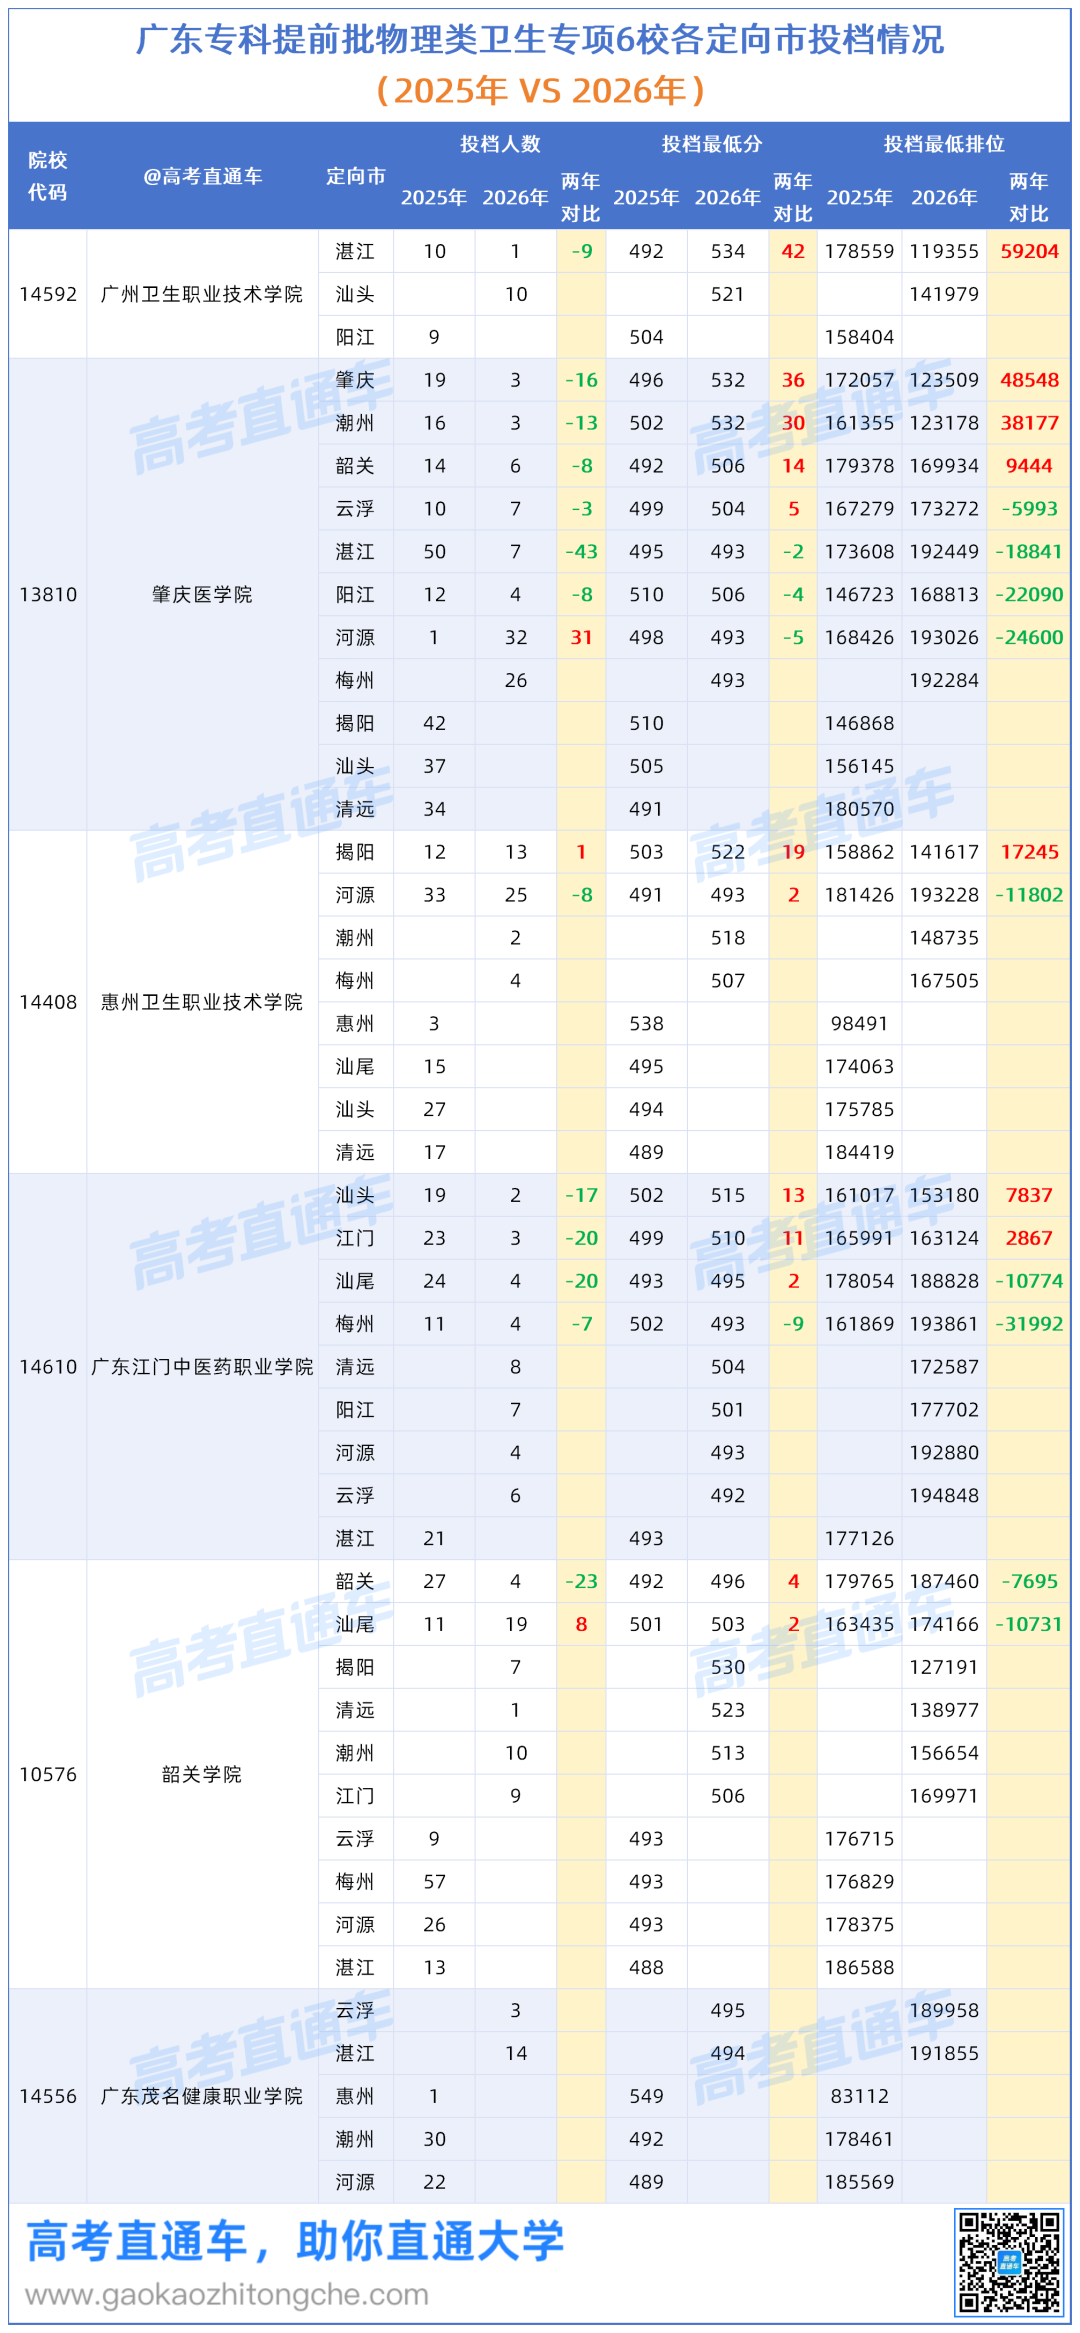
Task: Select '广东江门中医药职业学院' school name
Action: [202, 1366]
